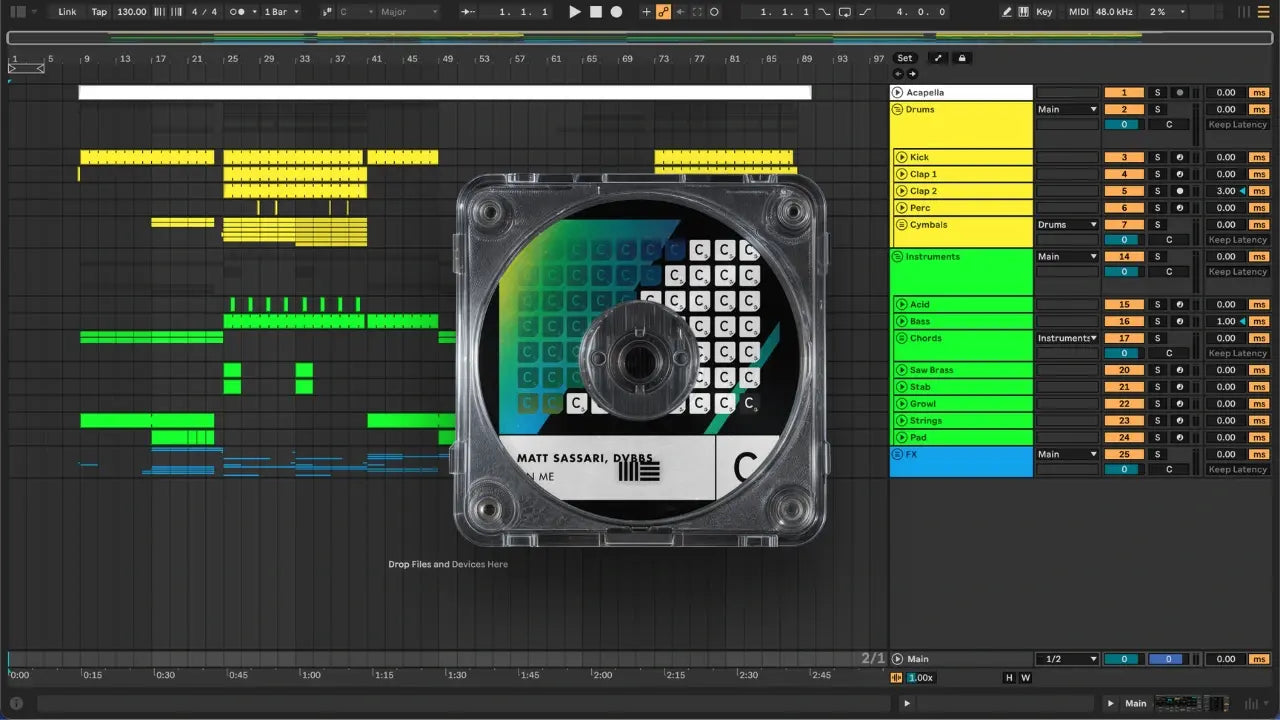This screenshot has height=720, width=1280.
Task: Arm the Clap 2 track for recording
Action: pyautogui.click(x=1180, y=191)
